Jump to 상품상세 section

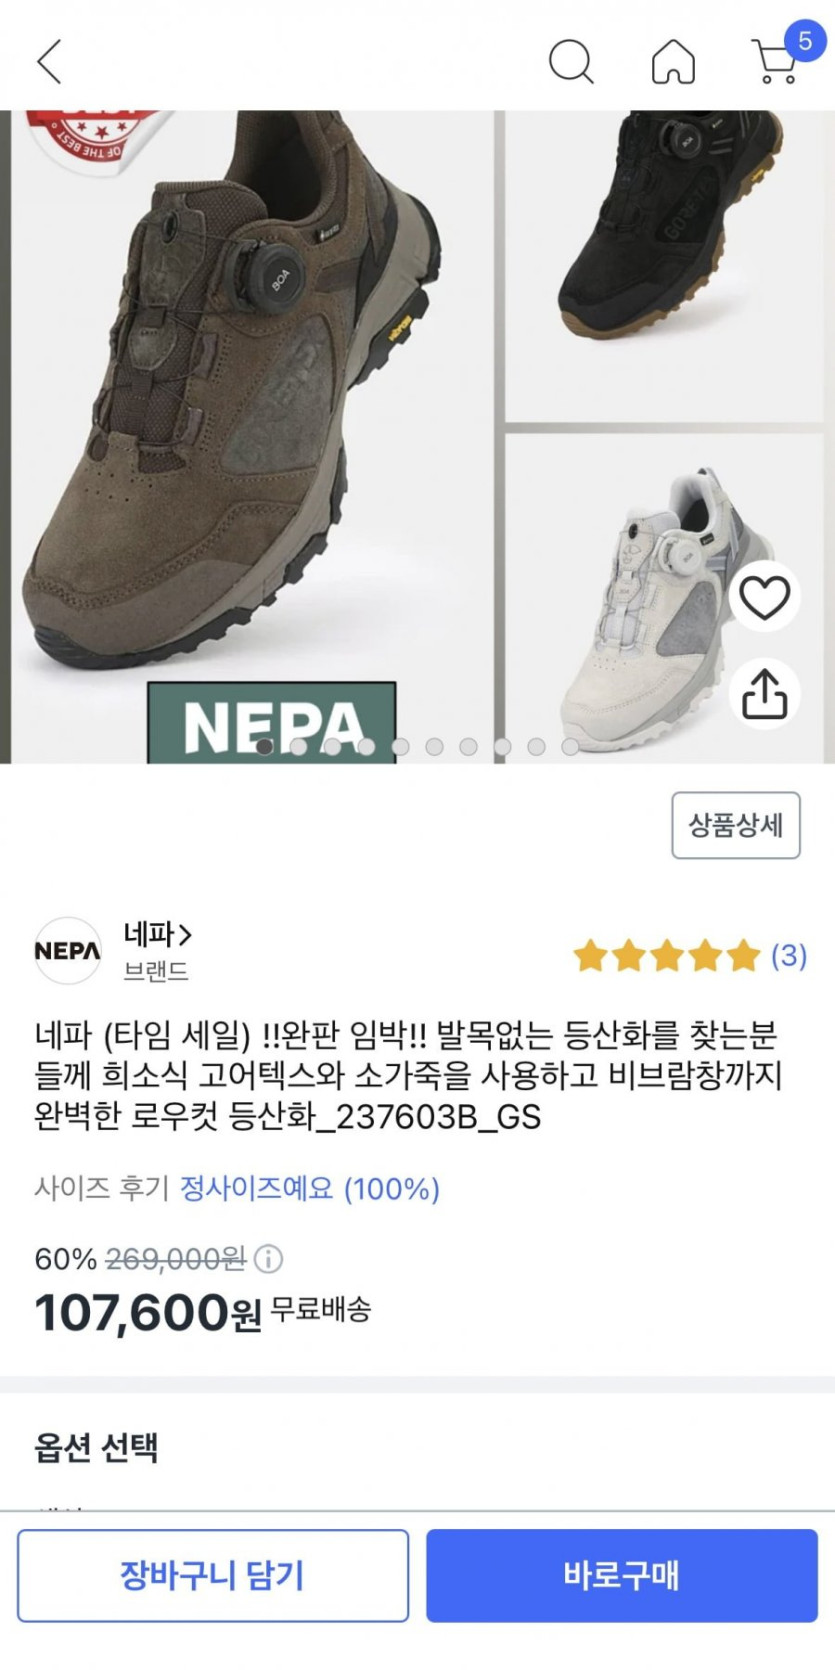pyautogui.click(x=735, y=825)
